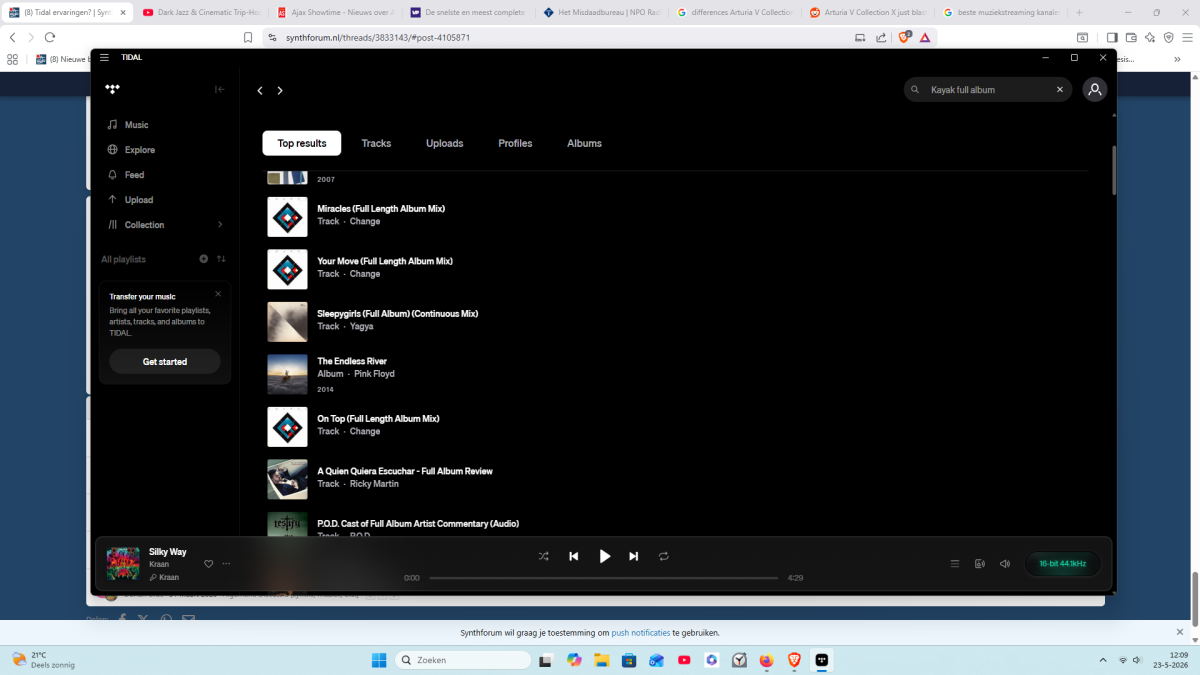This screenshot has width=1200, height=675.
Task: Click the search field with Kayak full album
Action: pos(988,90)
